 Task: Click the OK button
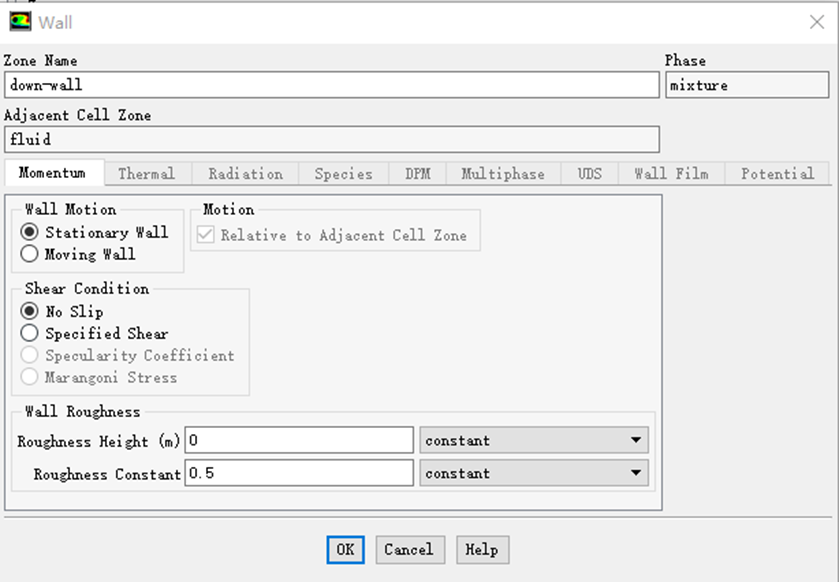pos(345,549)
